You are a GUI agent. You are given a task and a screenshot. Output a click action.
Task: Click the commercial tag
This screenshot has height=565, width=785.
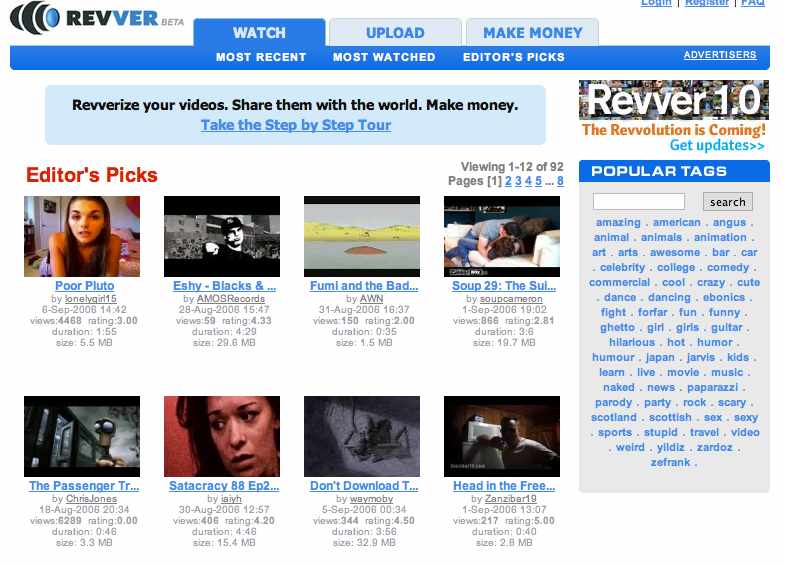pos(619,282)
